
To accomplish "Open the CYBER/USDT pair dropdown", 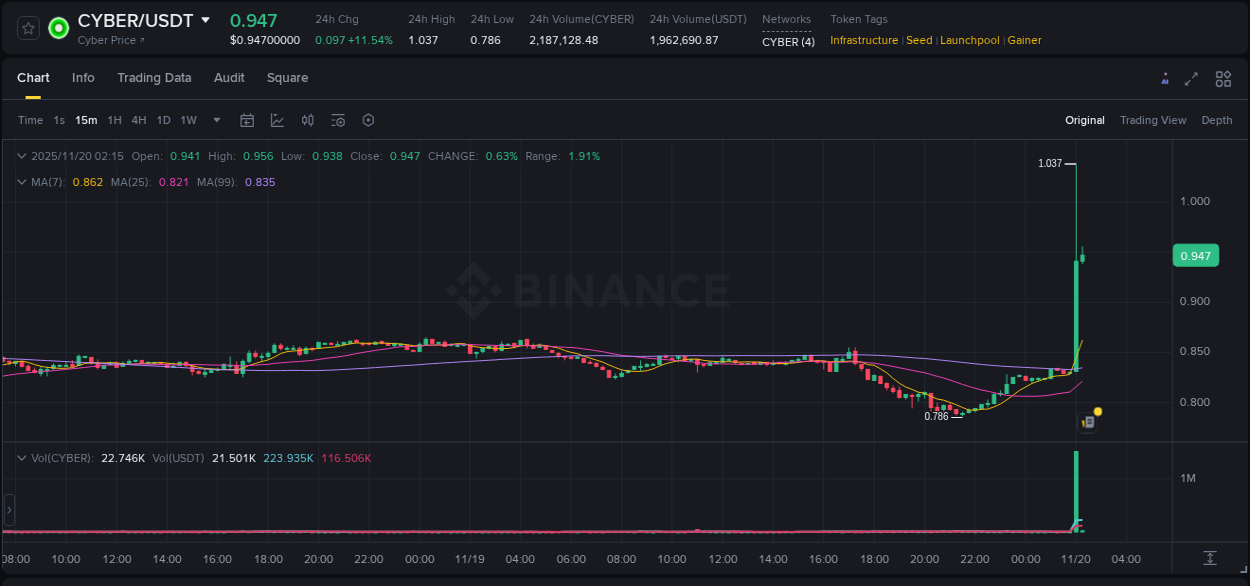I will (x=206, y=20).
